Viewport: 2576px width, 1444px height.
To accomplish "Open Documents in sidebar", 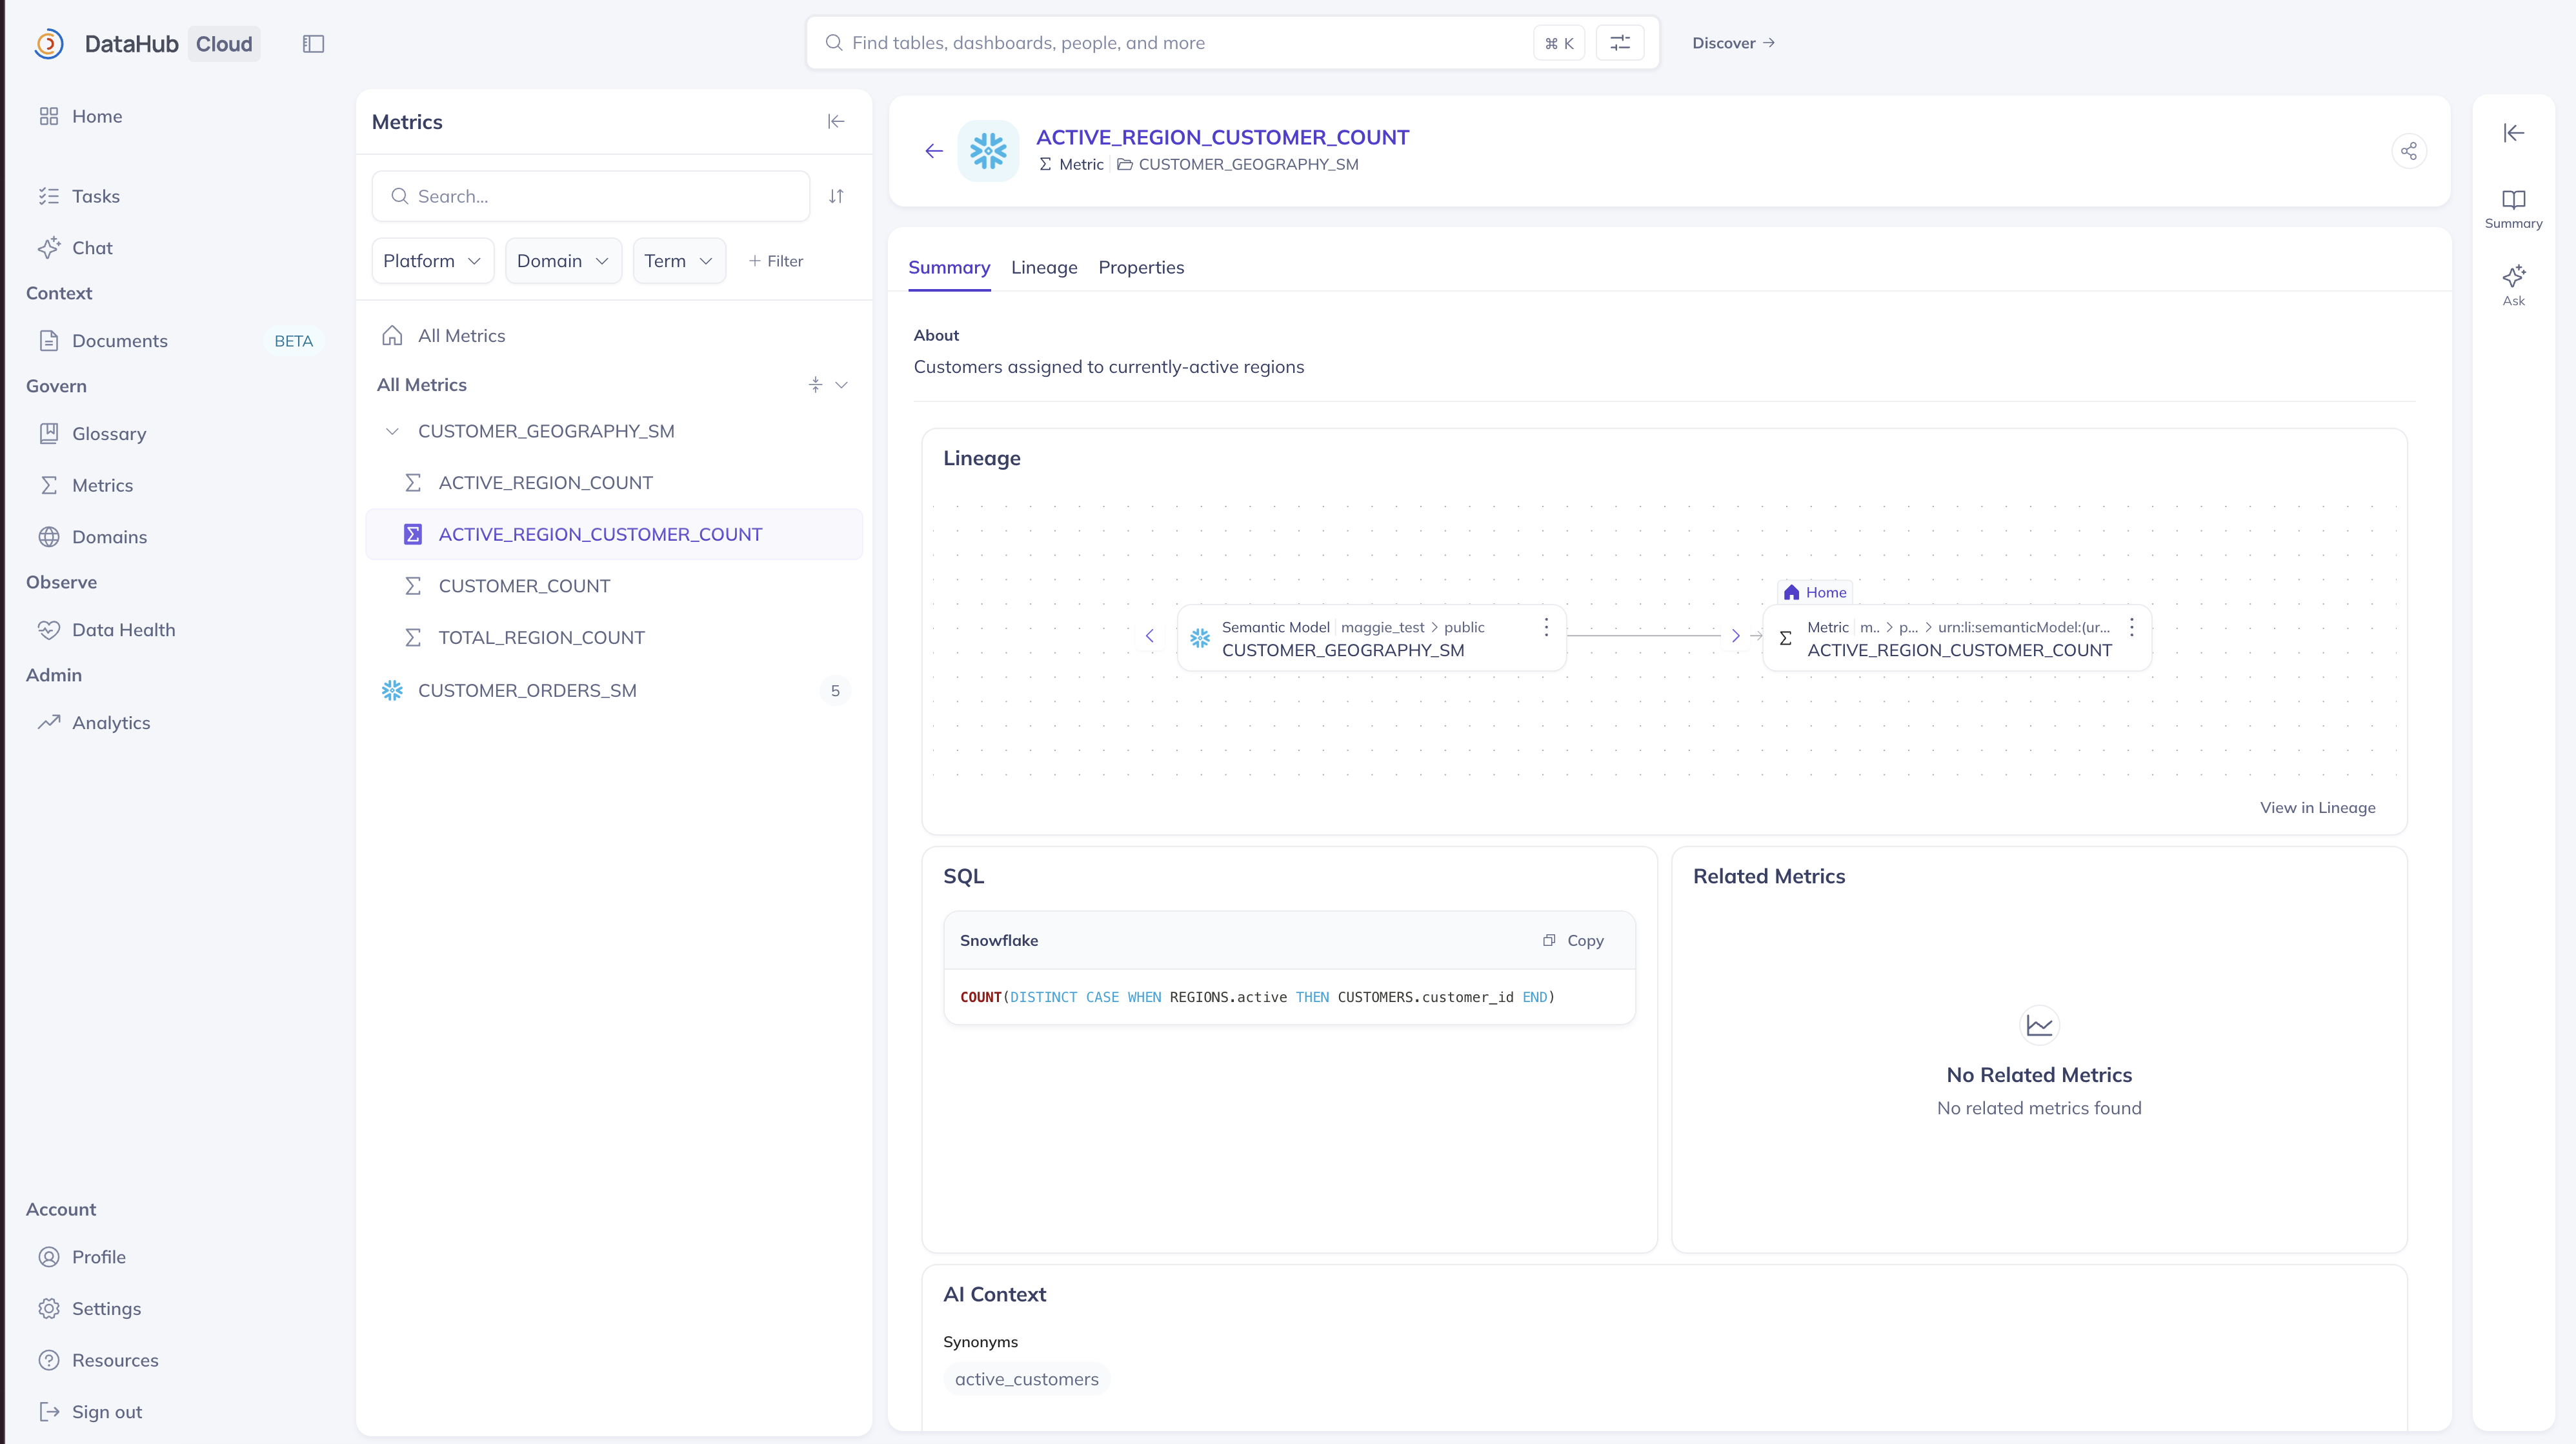I will 119,341.
